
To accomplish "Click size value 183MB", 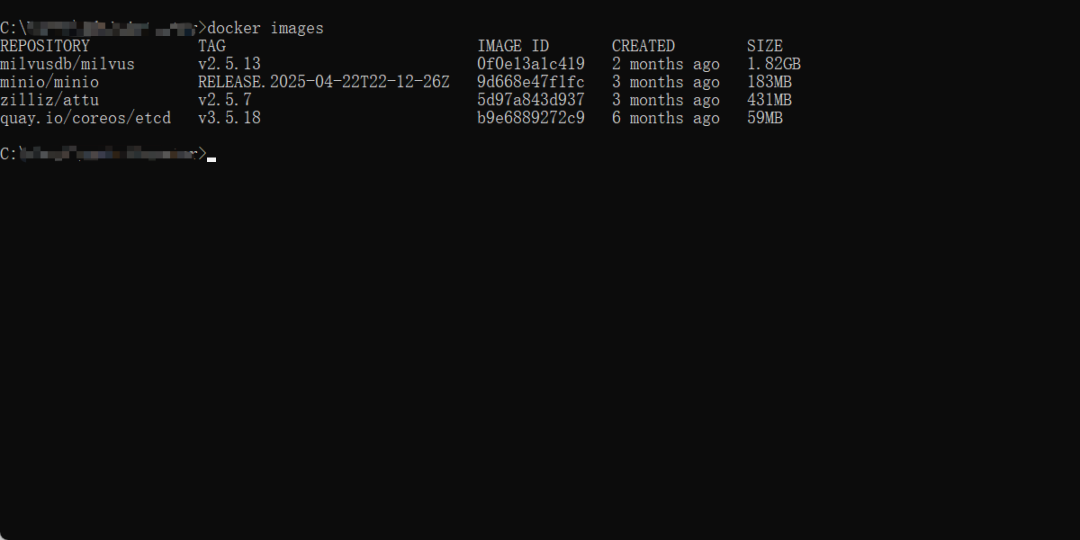I will pyautogui.click(x=769, y=82).
